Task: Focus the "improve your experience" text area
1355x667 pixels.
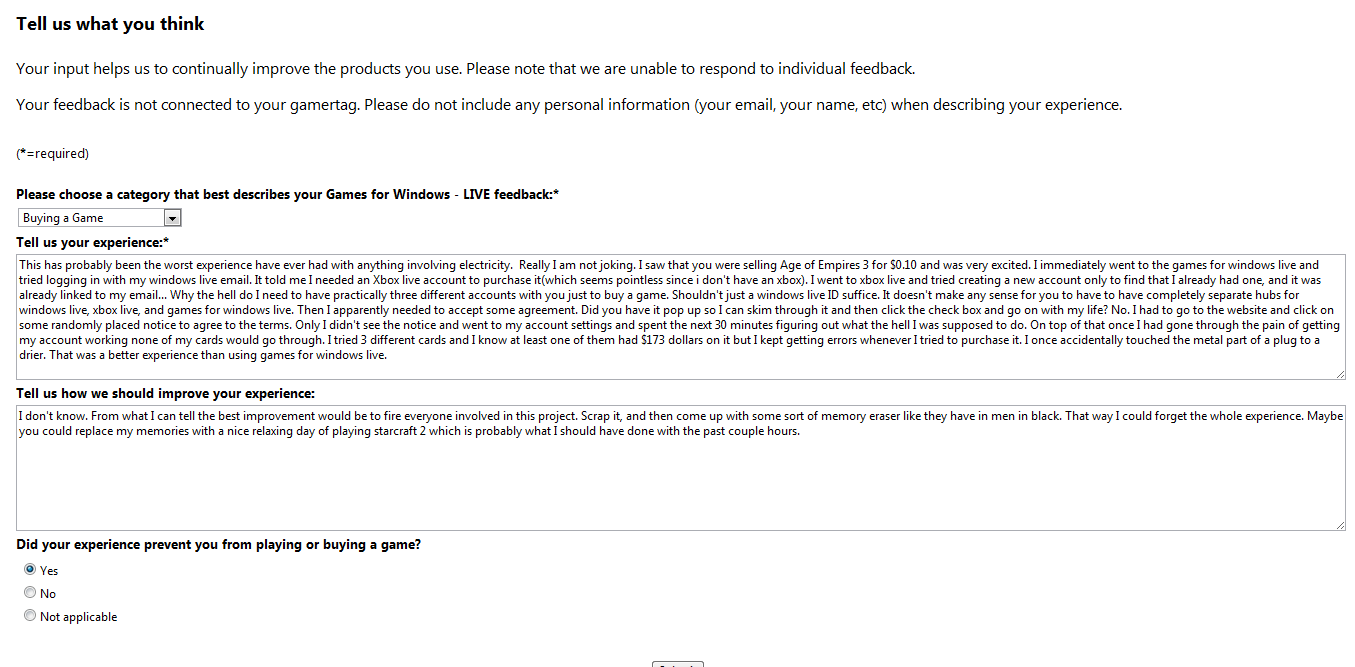Action: (680, 480)
